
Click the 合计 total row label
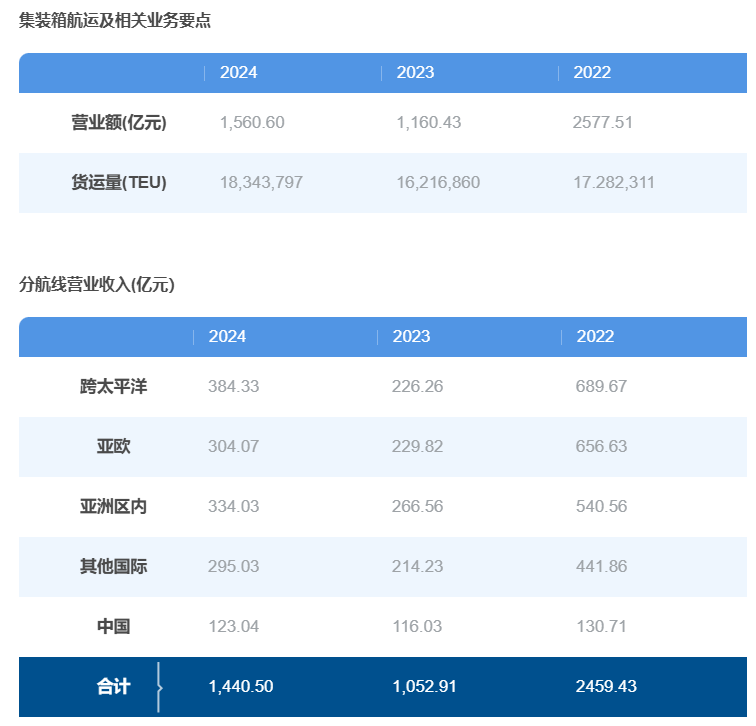(x=113, y=687)
